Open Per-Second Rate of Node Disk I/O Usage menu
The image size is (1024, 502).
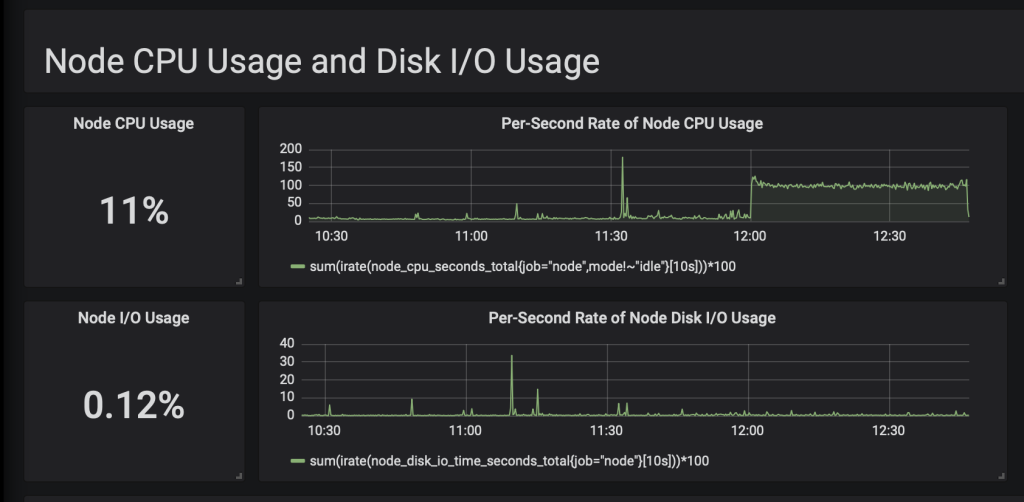pos(631,318)
